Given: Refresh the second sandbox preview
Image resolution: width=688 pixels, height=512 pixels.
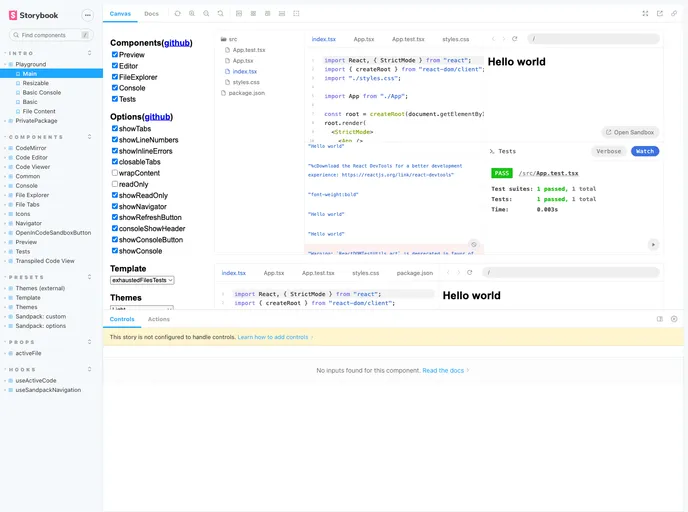Looking at the screenshot, I should click(469, 272).
